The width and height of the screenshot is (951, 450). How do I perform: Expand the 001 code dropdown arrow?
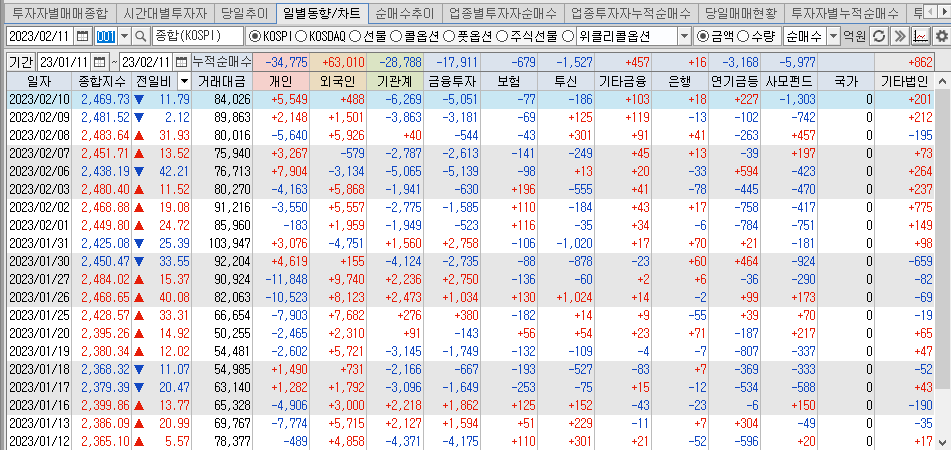(124, 36)
